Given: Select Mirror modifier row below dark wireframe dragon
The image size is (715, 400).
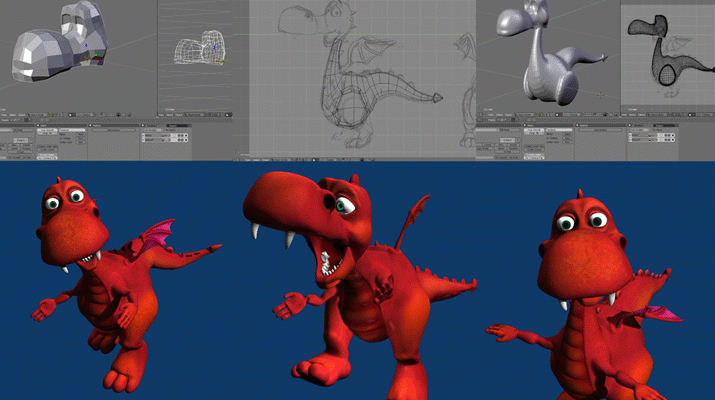Looking at the screenshot, I should tap(651, 135).
